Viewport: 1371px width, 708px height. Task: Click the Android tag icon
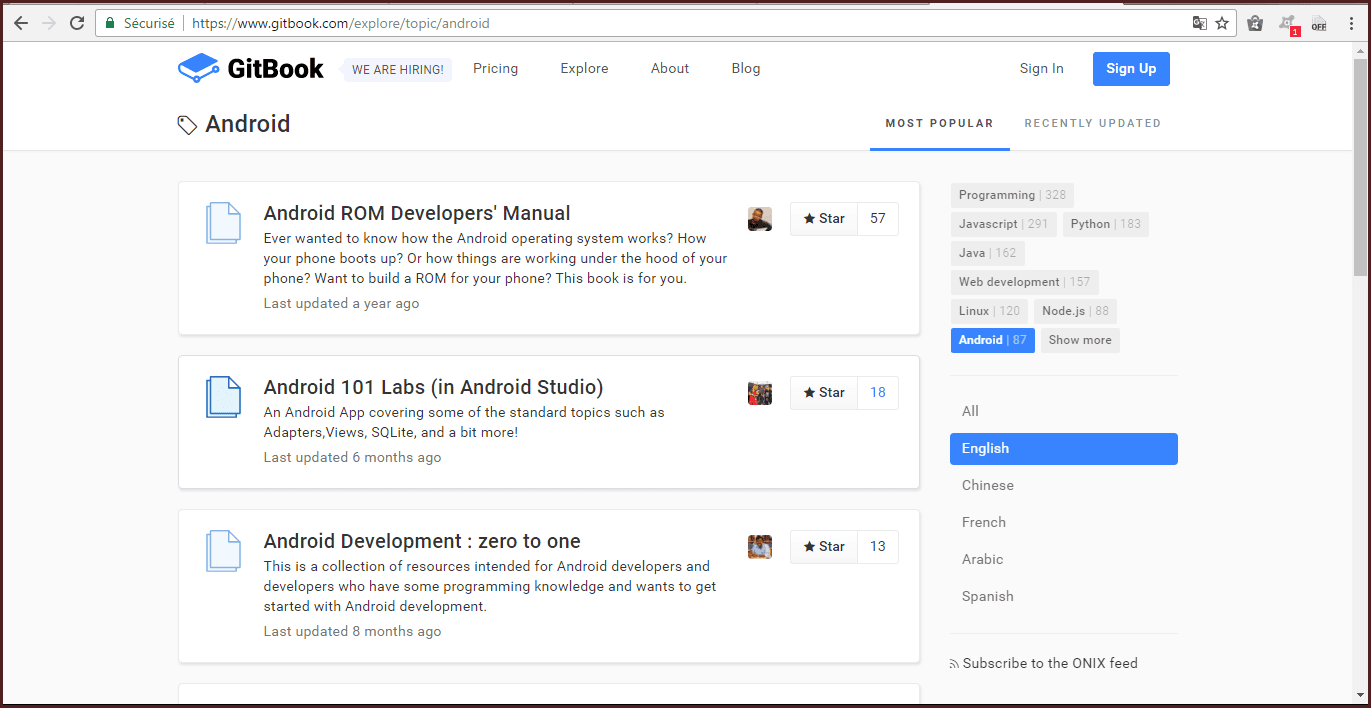(187, 125)
